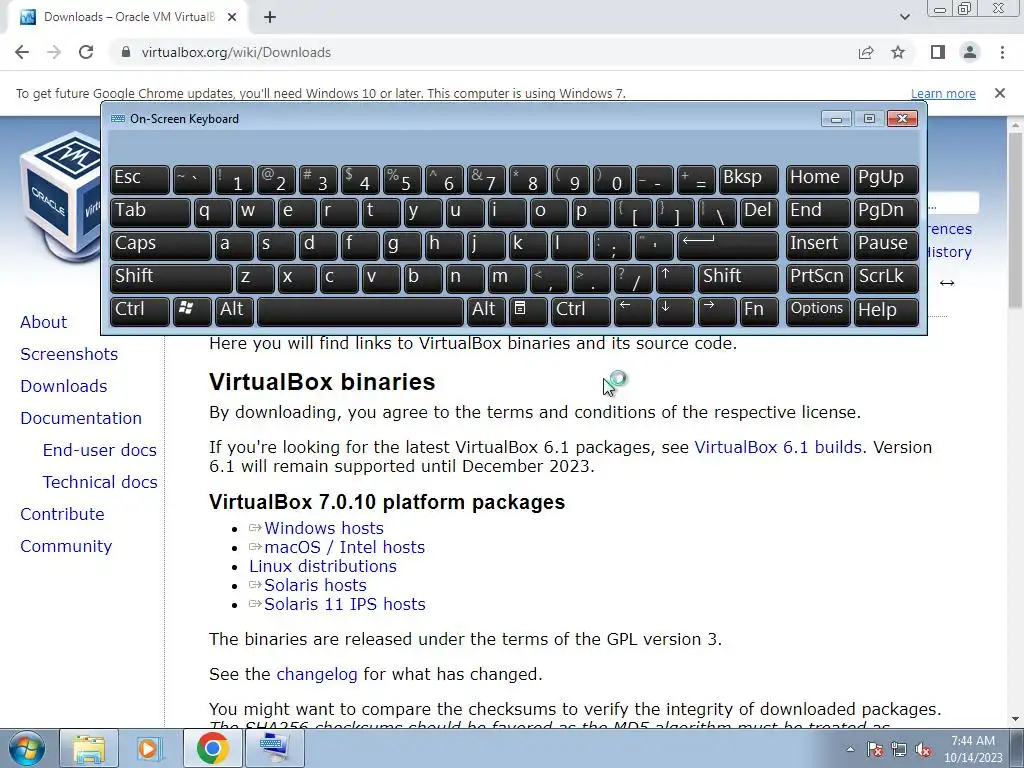Toggle left Shift key on keyboard
1024x768 pixels.
point(171,278)
